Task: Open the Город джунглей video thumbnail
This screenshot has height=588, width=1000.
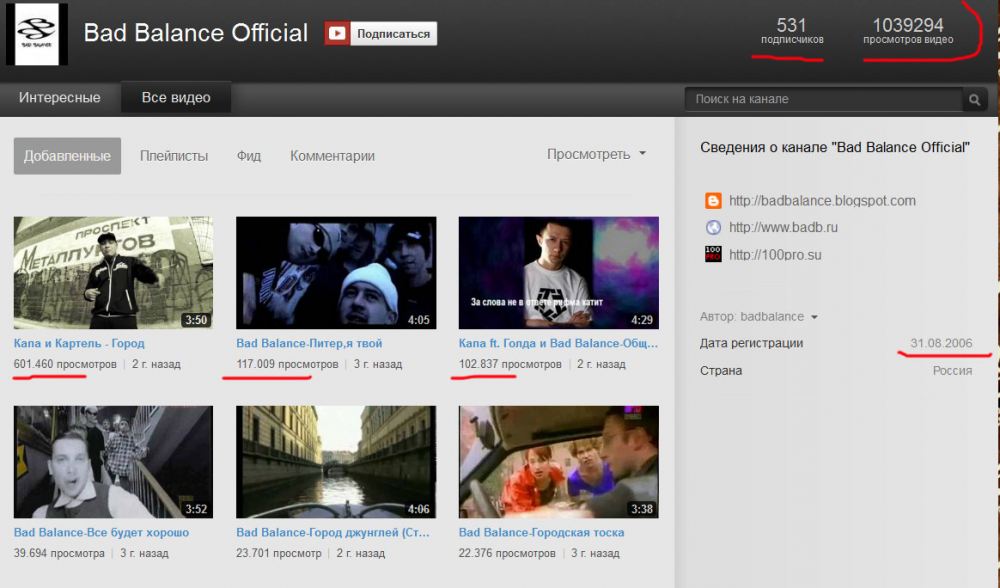Action: click(x=336, y=462)
